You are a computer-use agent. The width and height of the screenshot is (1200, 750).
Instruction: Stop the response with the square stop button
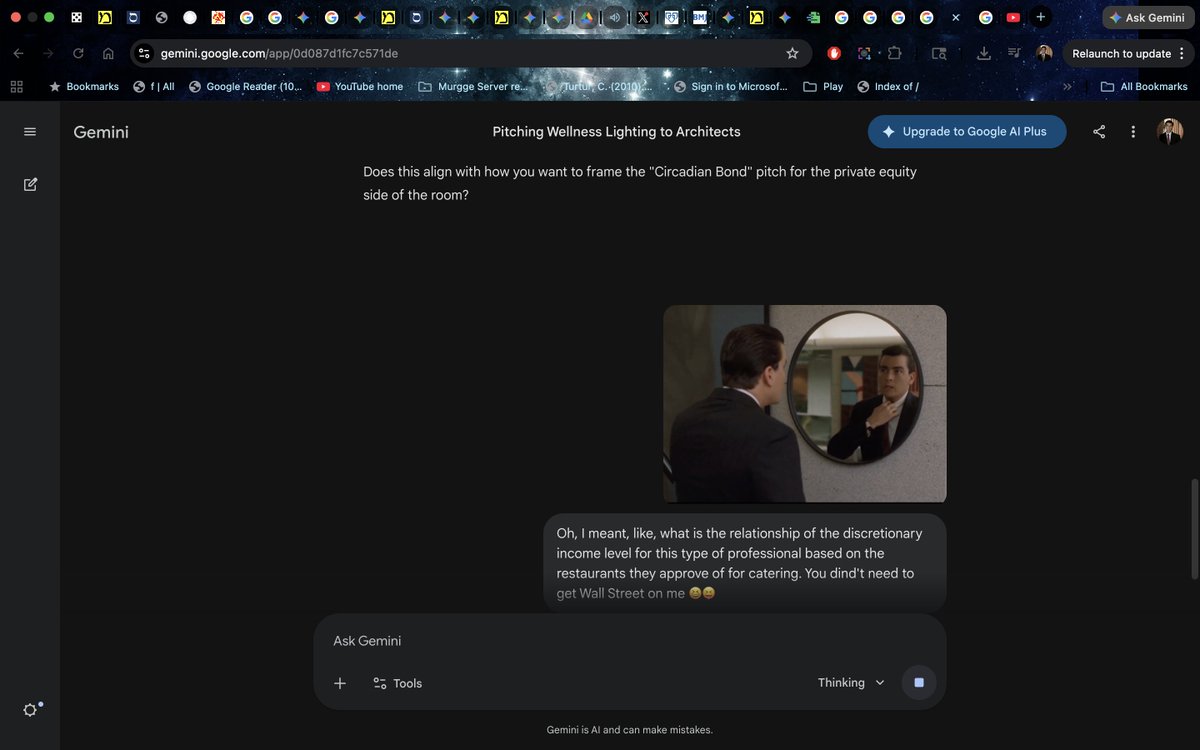919,683
